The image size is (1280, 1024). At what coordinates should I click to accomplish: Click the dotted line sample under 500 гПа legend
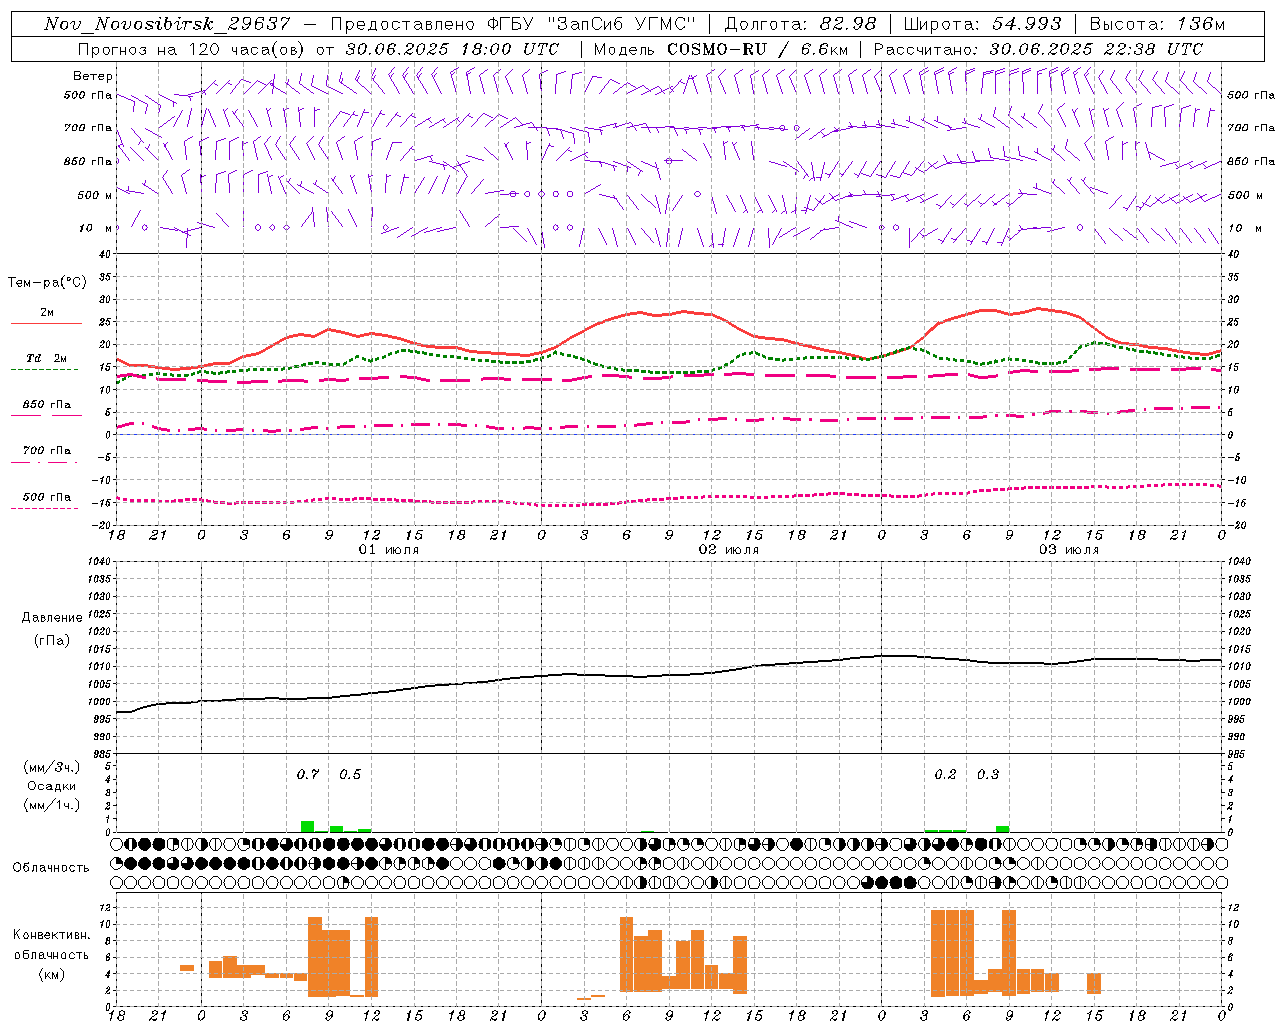pyautogui.click(x=44, y=508)
